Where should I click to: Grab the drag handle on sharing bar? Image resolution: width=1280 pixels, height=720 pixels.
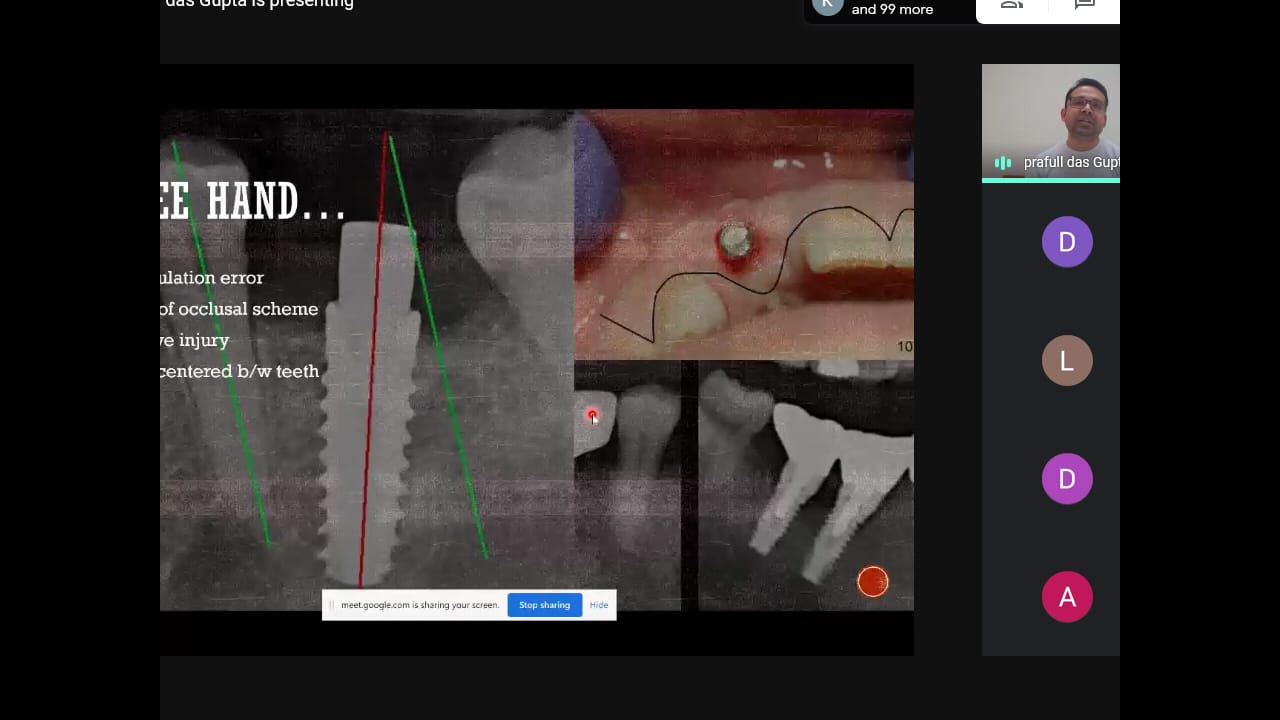[x=332, y=605]
